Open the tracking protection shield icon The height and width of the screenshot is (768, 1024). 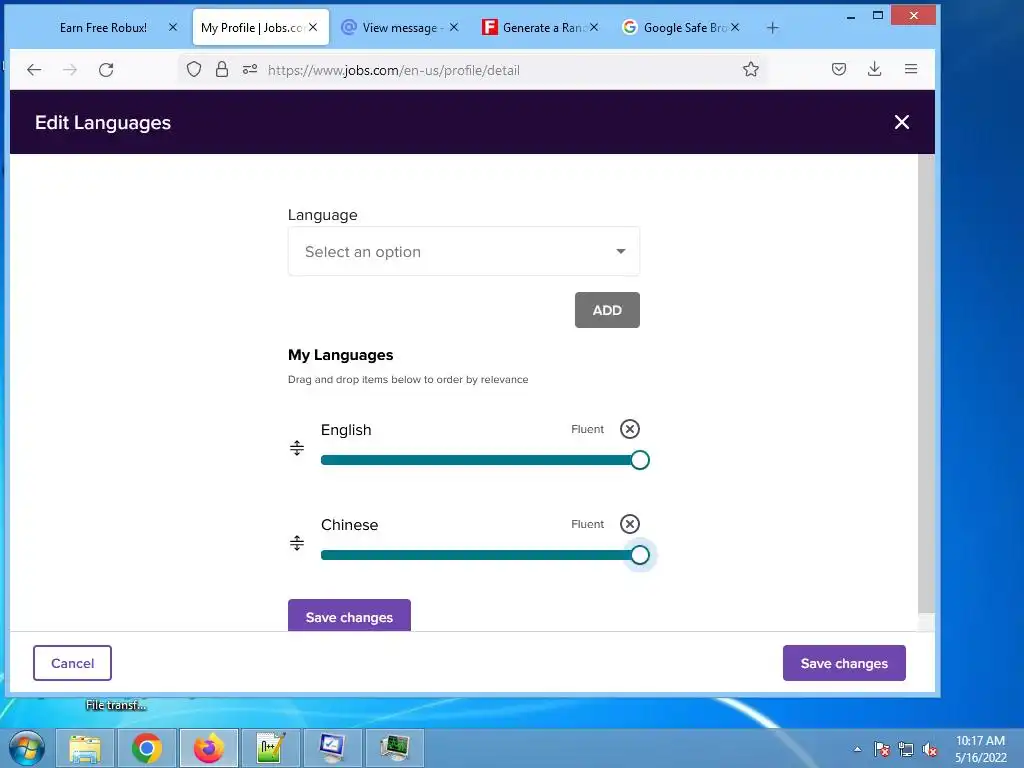pos(194,69)
